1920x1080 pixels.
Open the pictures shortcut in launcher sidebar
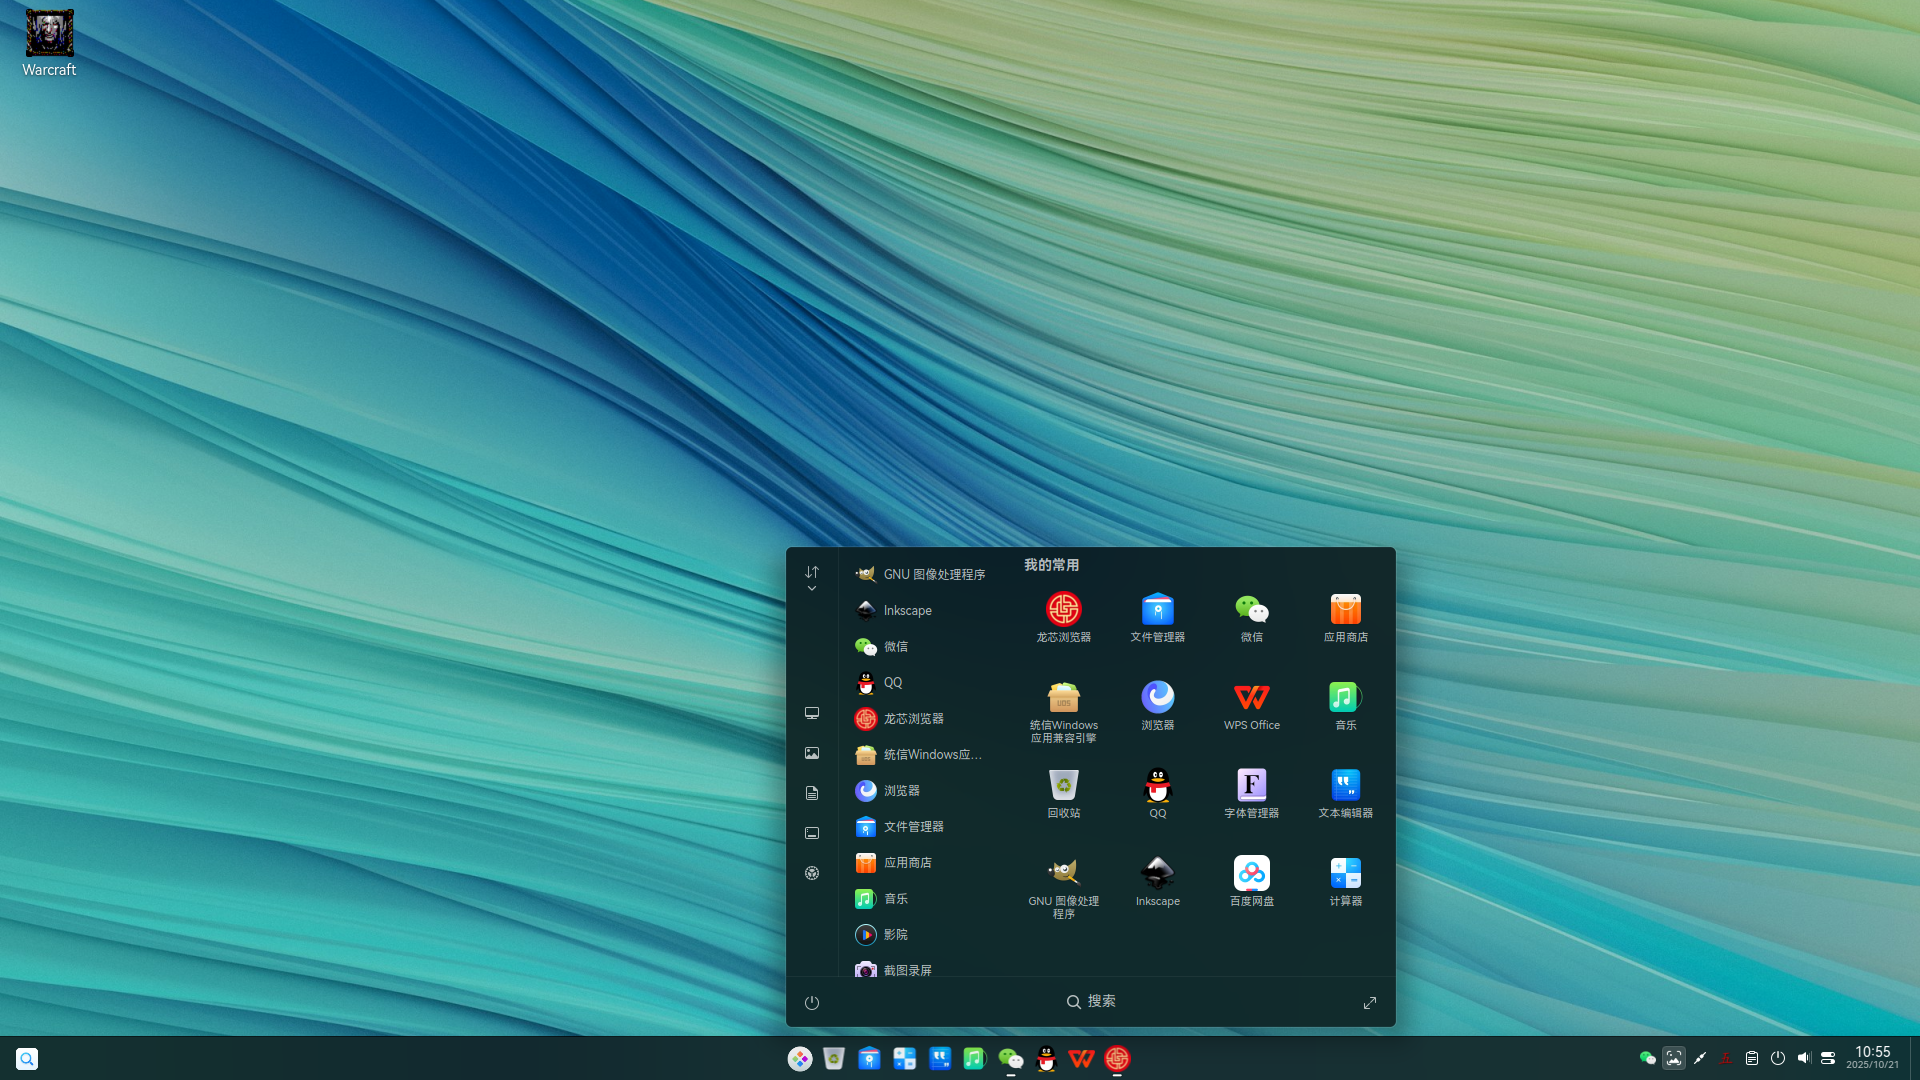tap(812, 753)
